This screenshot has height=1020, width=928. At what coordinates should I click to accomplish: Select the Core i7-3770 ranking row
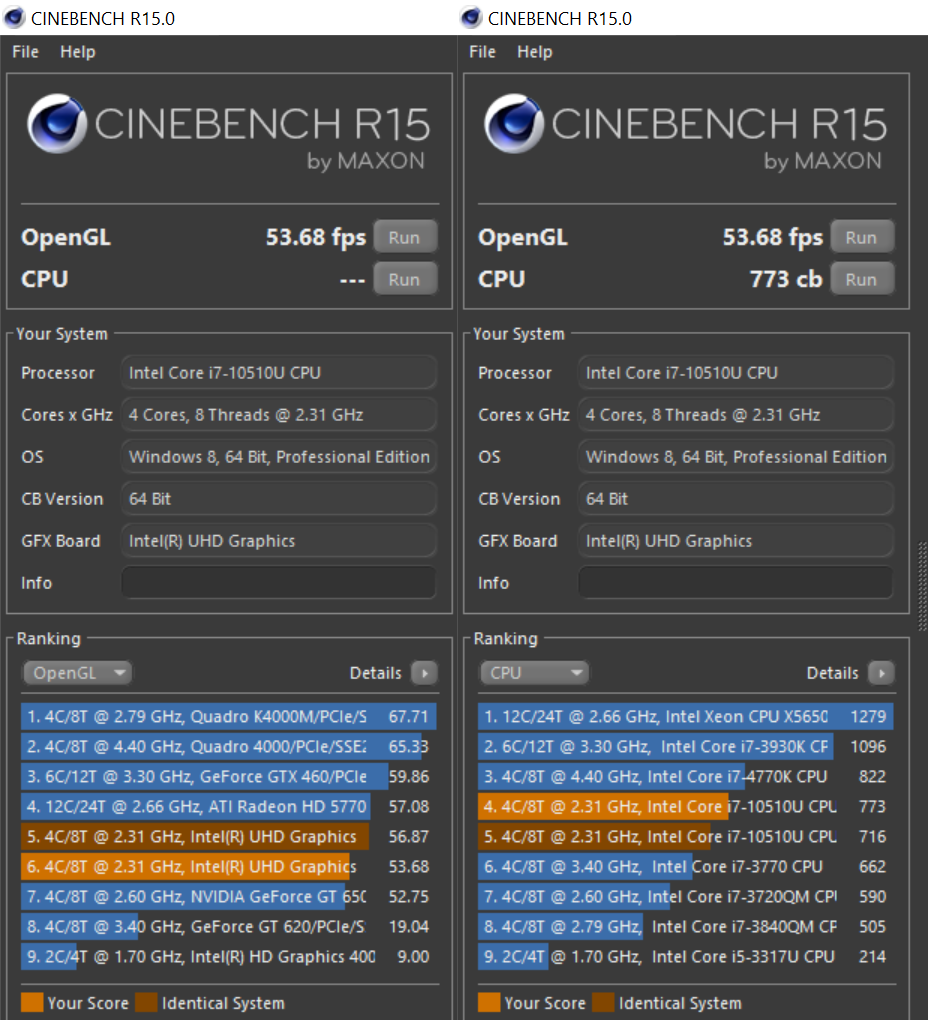coord(686,866)
